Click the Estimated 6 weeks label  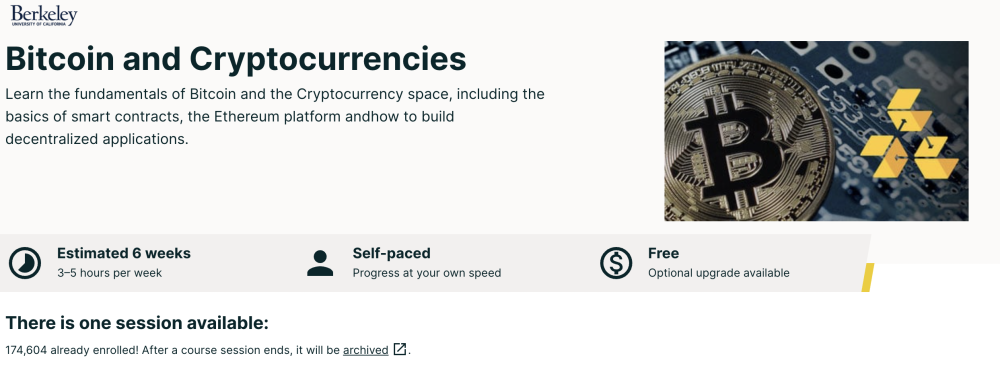click(x=124, y=253)
